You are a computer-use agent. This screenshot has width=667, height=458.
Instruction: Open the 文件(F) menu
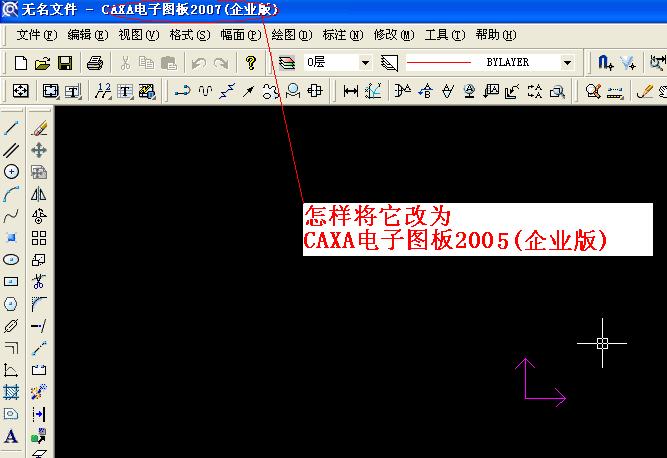[37, 35]
